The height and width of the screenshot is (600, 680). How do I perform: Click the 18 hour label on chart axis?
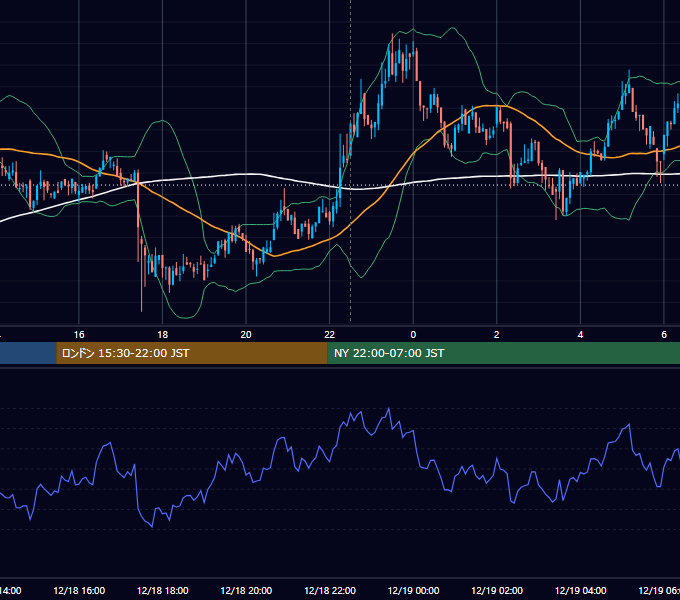(x=162, y=335)
